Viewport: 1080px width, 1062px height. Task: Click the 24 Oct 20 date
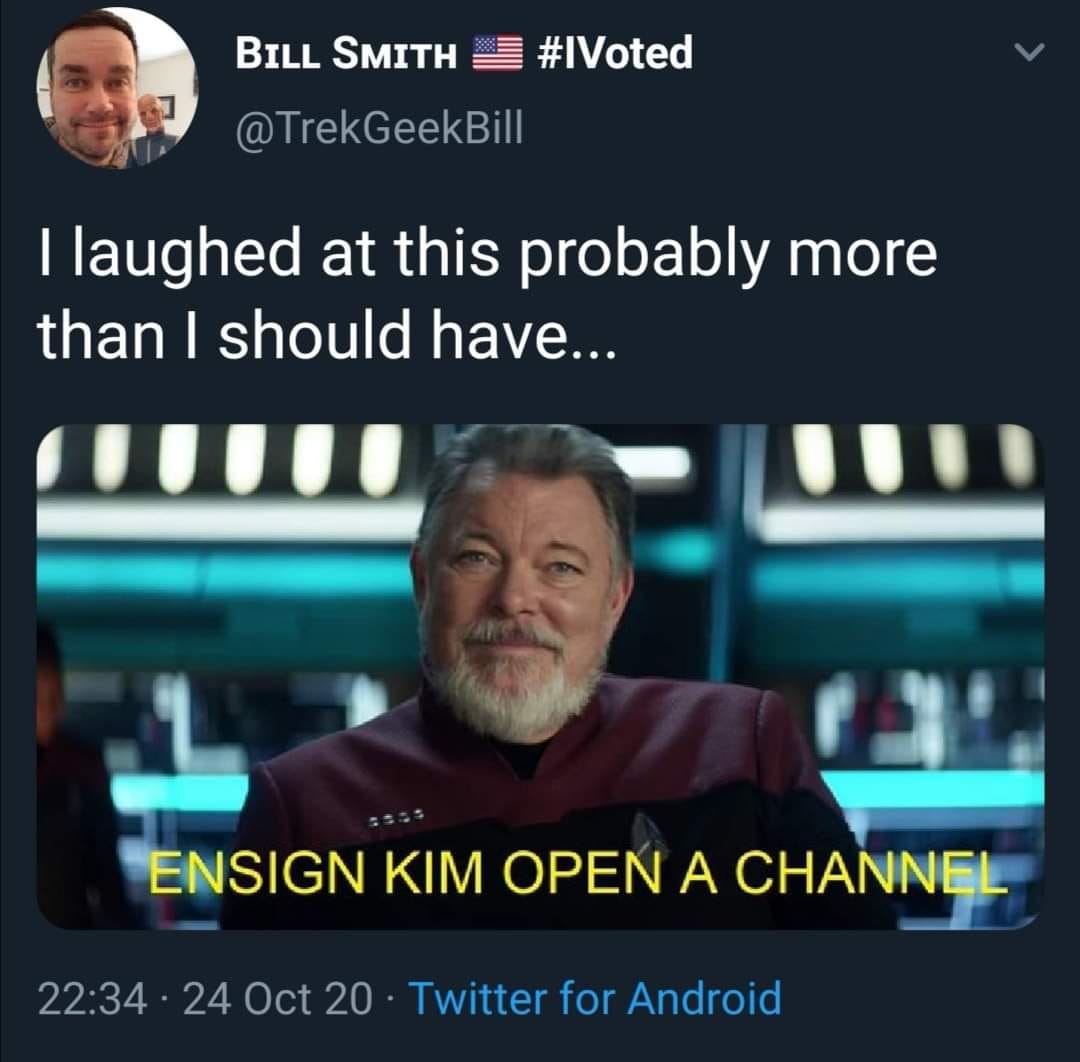click(278, 999)
